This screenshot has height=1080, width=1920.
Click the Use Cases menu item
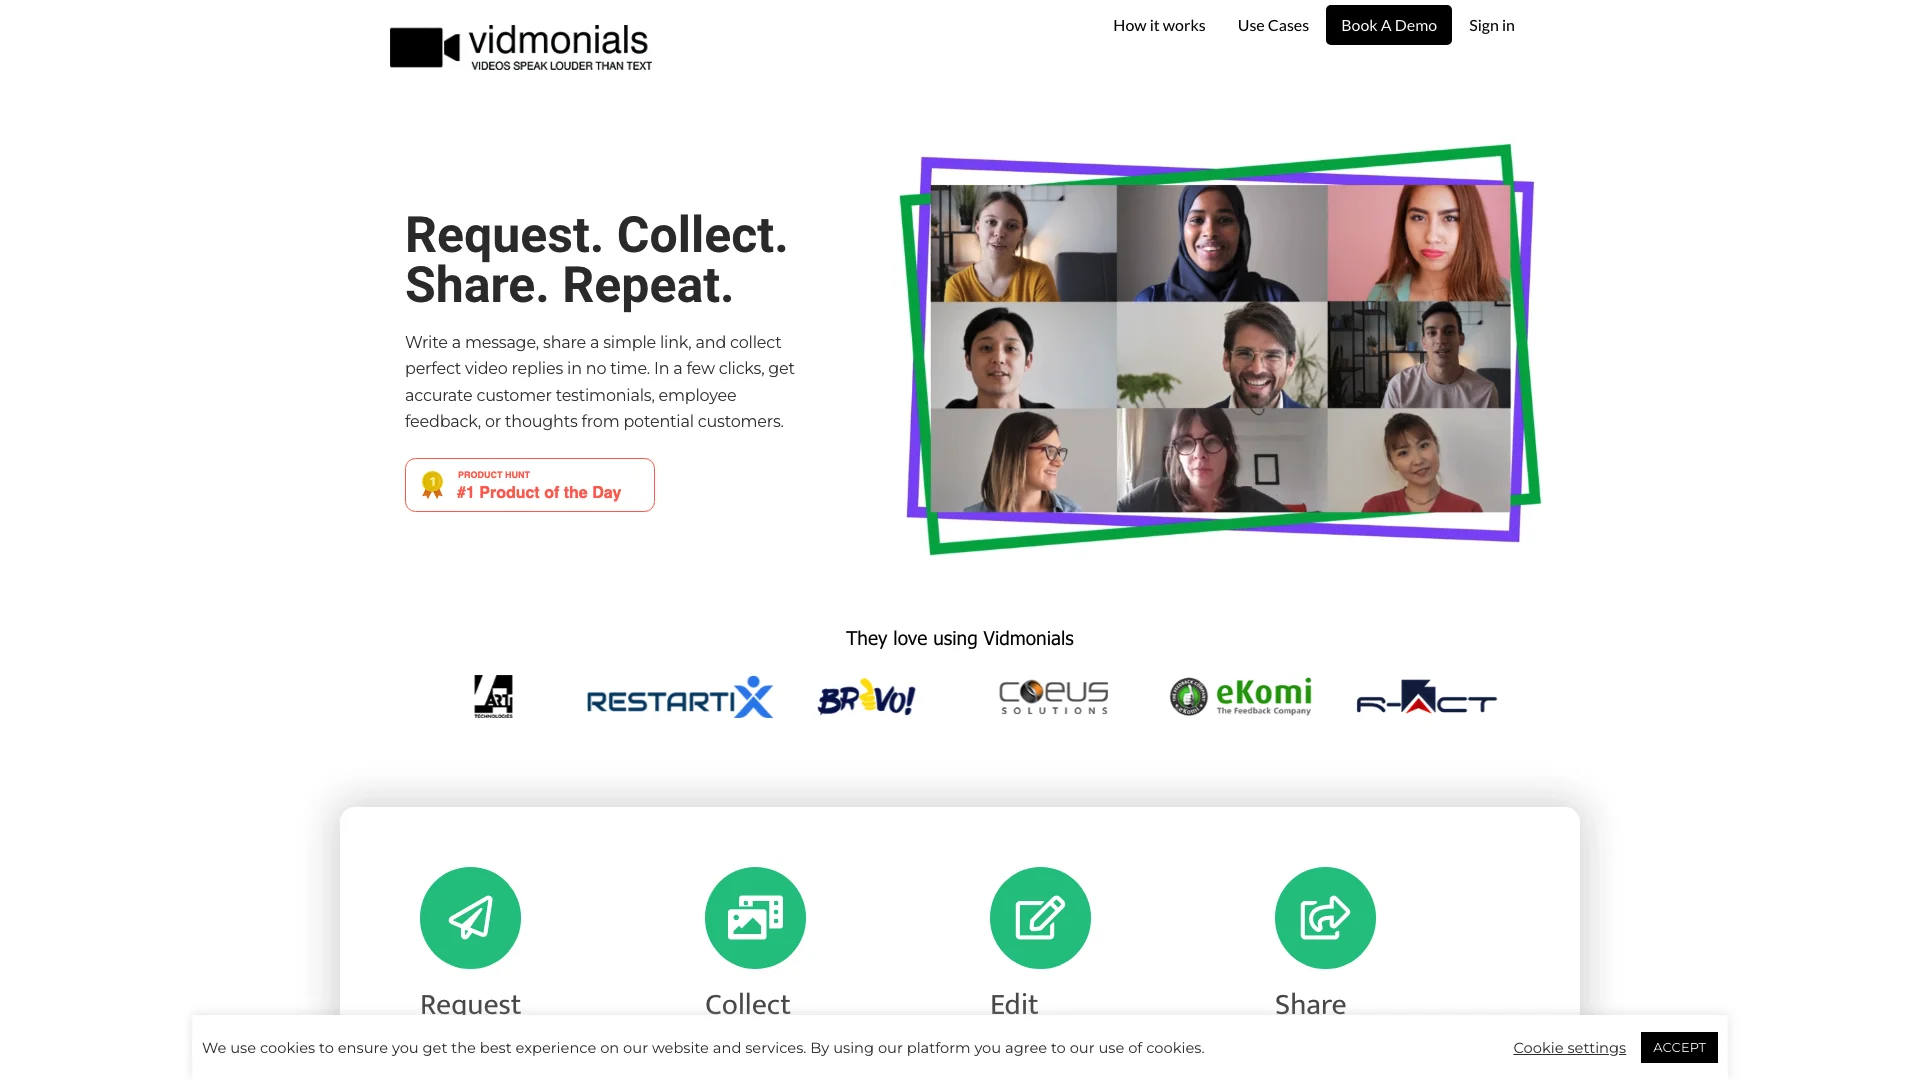(1273, 25)
